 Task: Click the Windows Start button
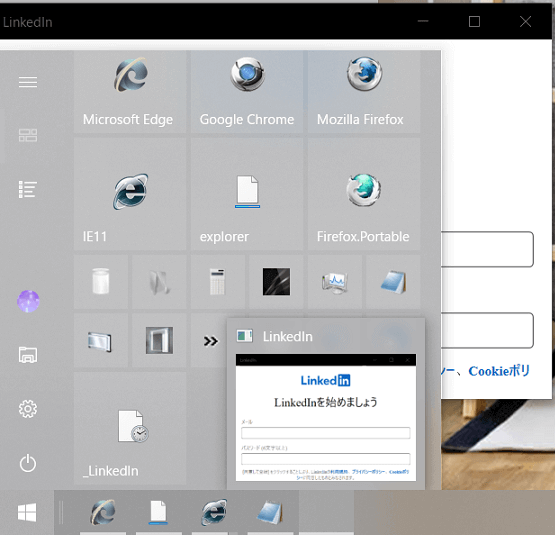tap(27, 512)
